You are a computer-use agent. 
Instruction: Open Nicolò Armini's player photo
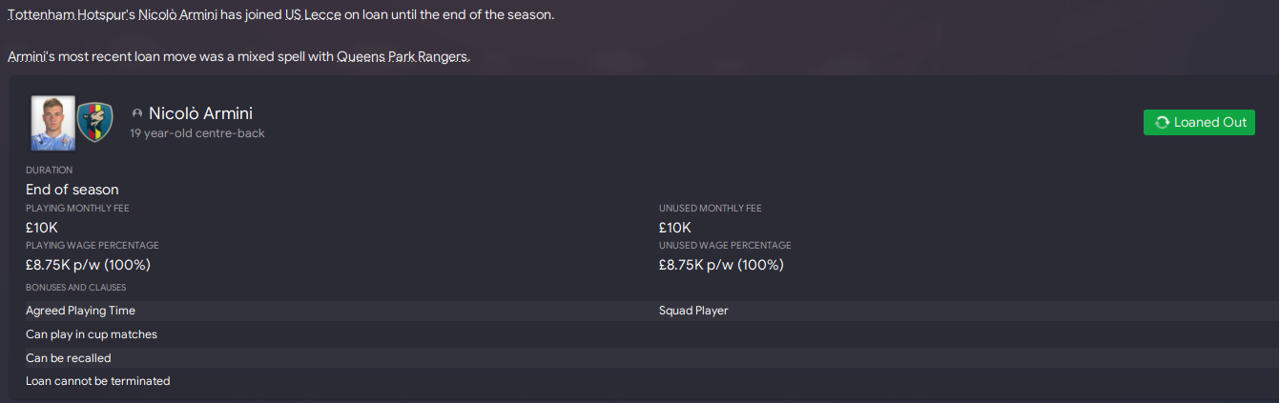[x=53, y=122]
